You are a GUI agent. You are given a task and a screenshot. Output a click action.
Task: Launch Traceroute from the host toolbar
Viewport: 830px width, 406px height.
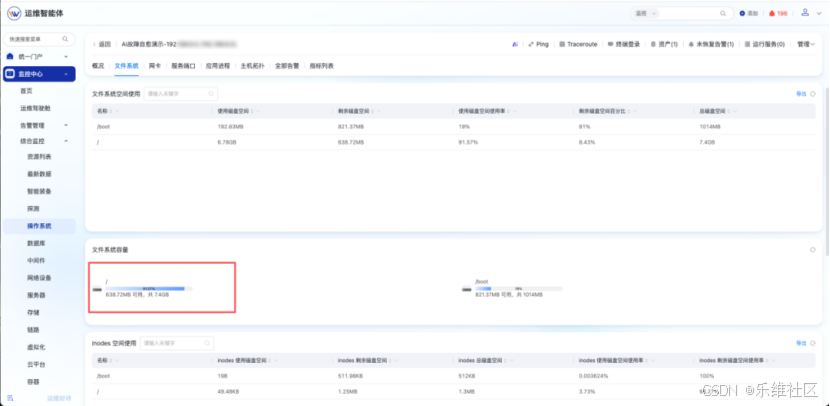(578, 44)
